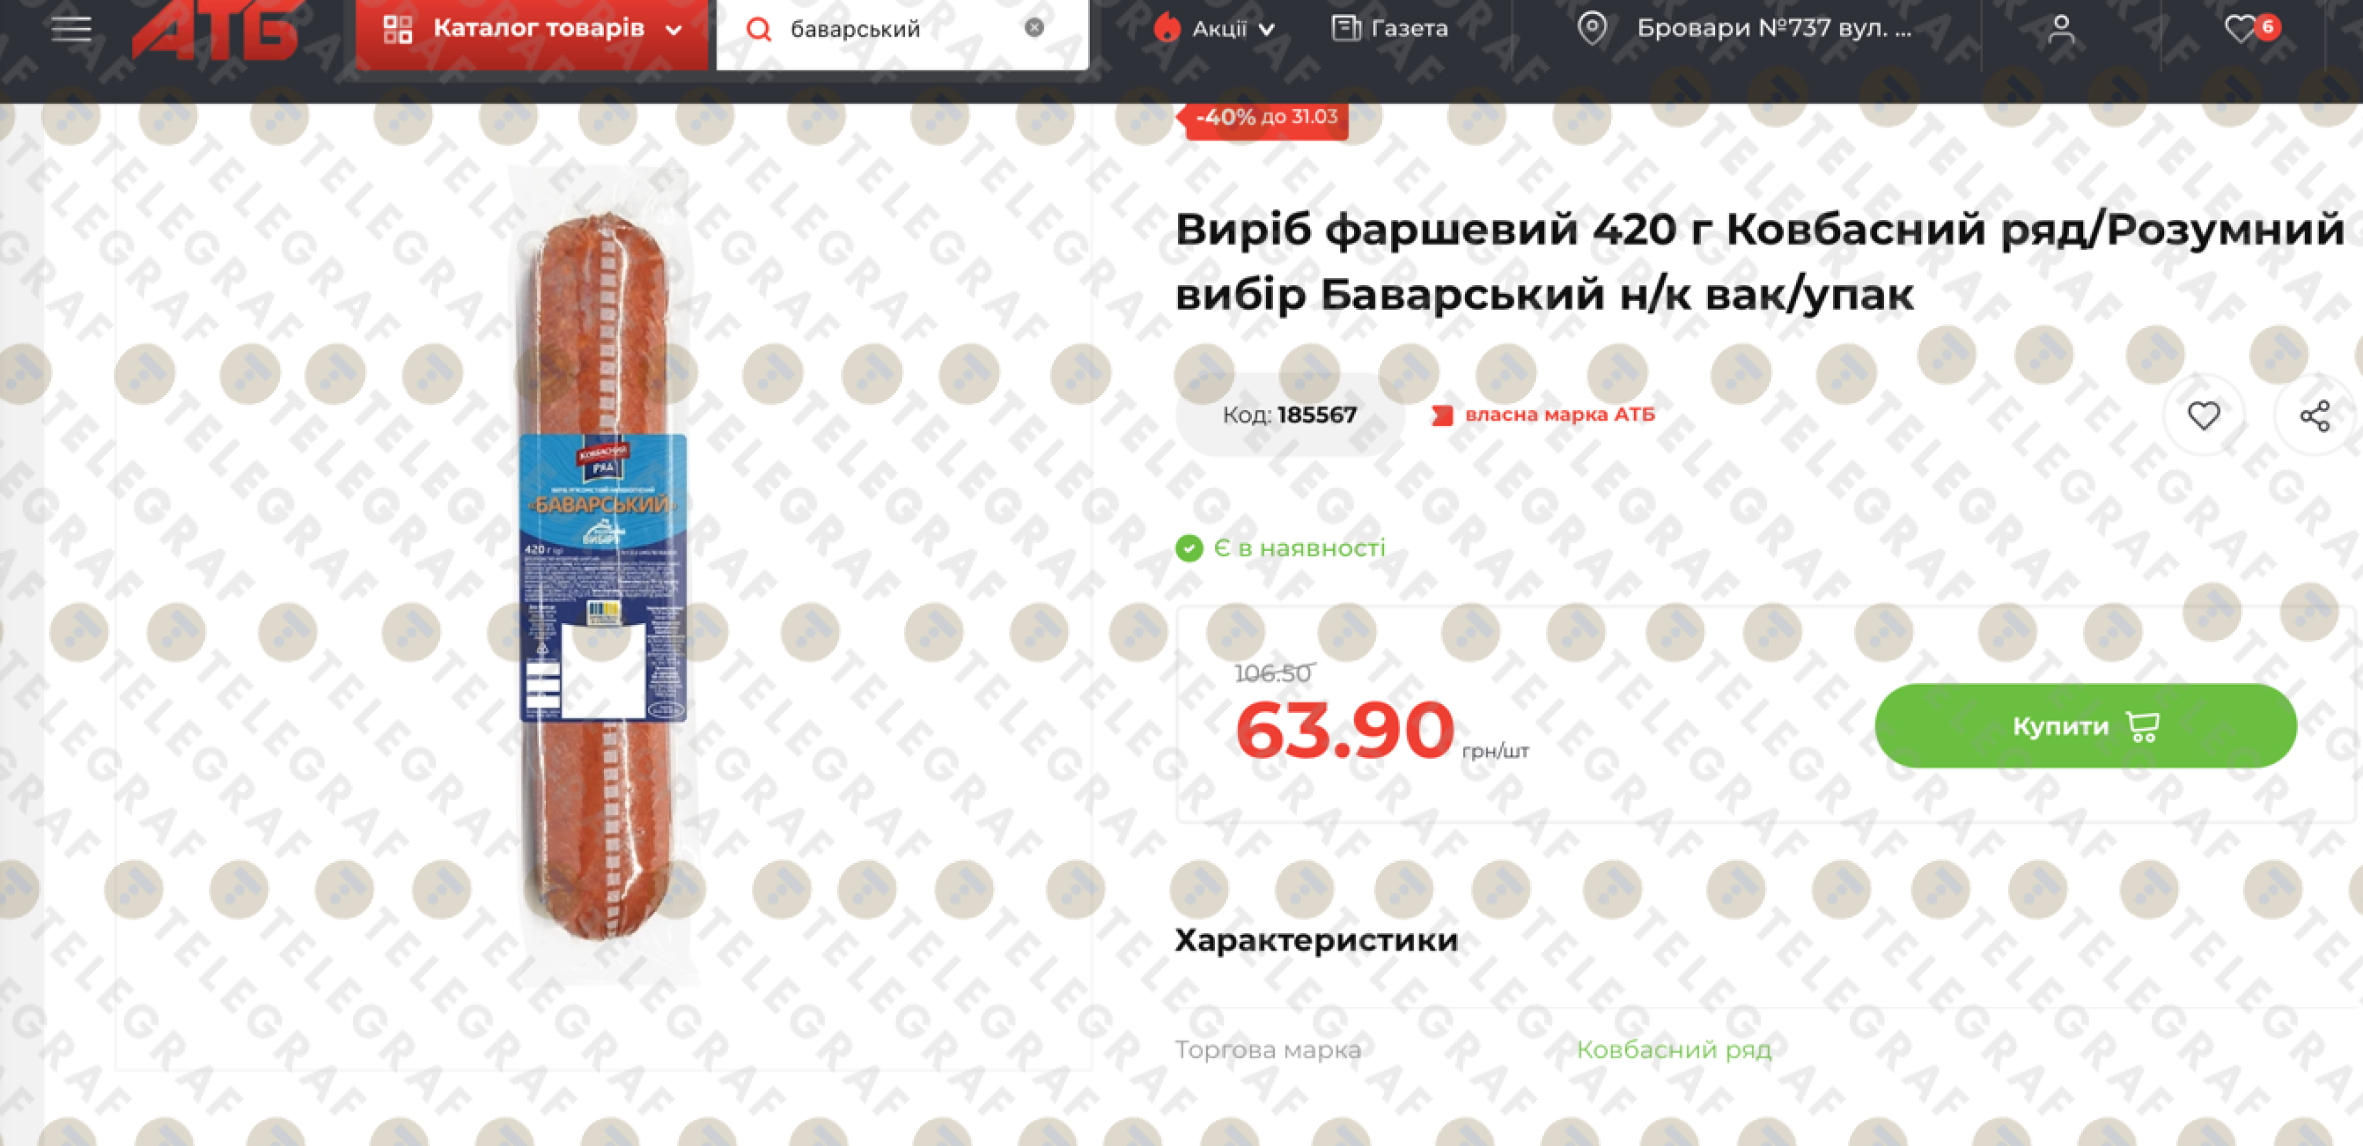Click the АТБ logo
2363x1146 pixels.
(215, 30)
